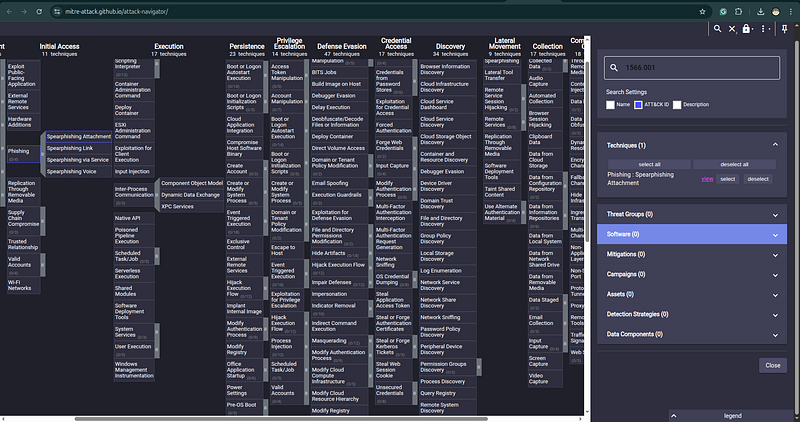Expand the highlighted Software (0) section
Image resolution: width=800 pixels, height=422 pixels.
coord(692,234)
